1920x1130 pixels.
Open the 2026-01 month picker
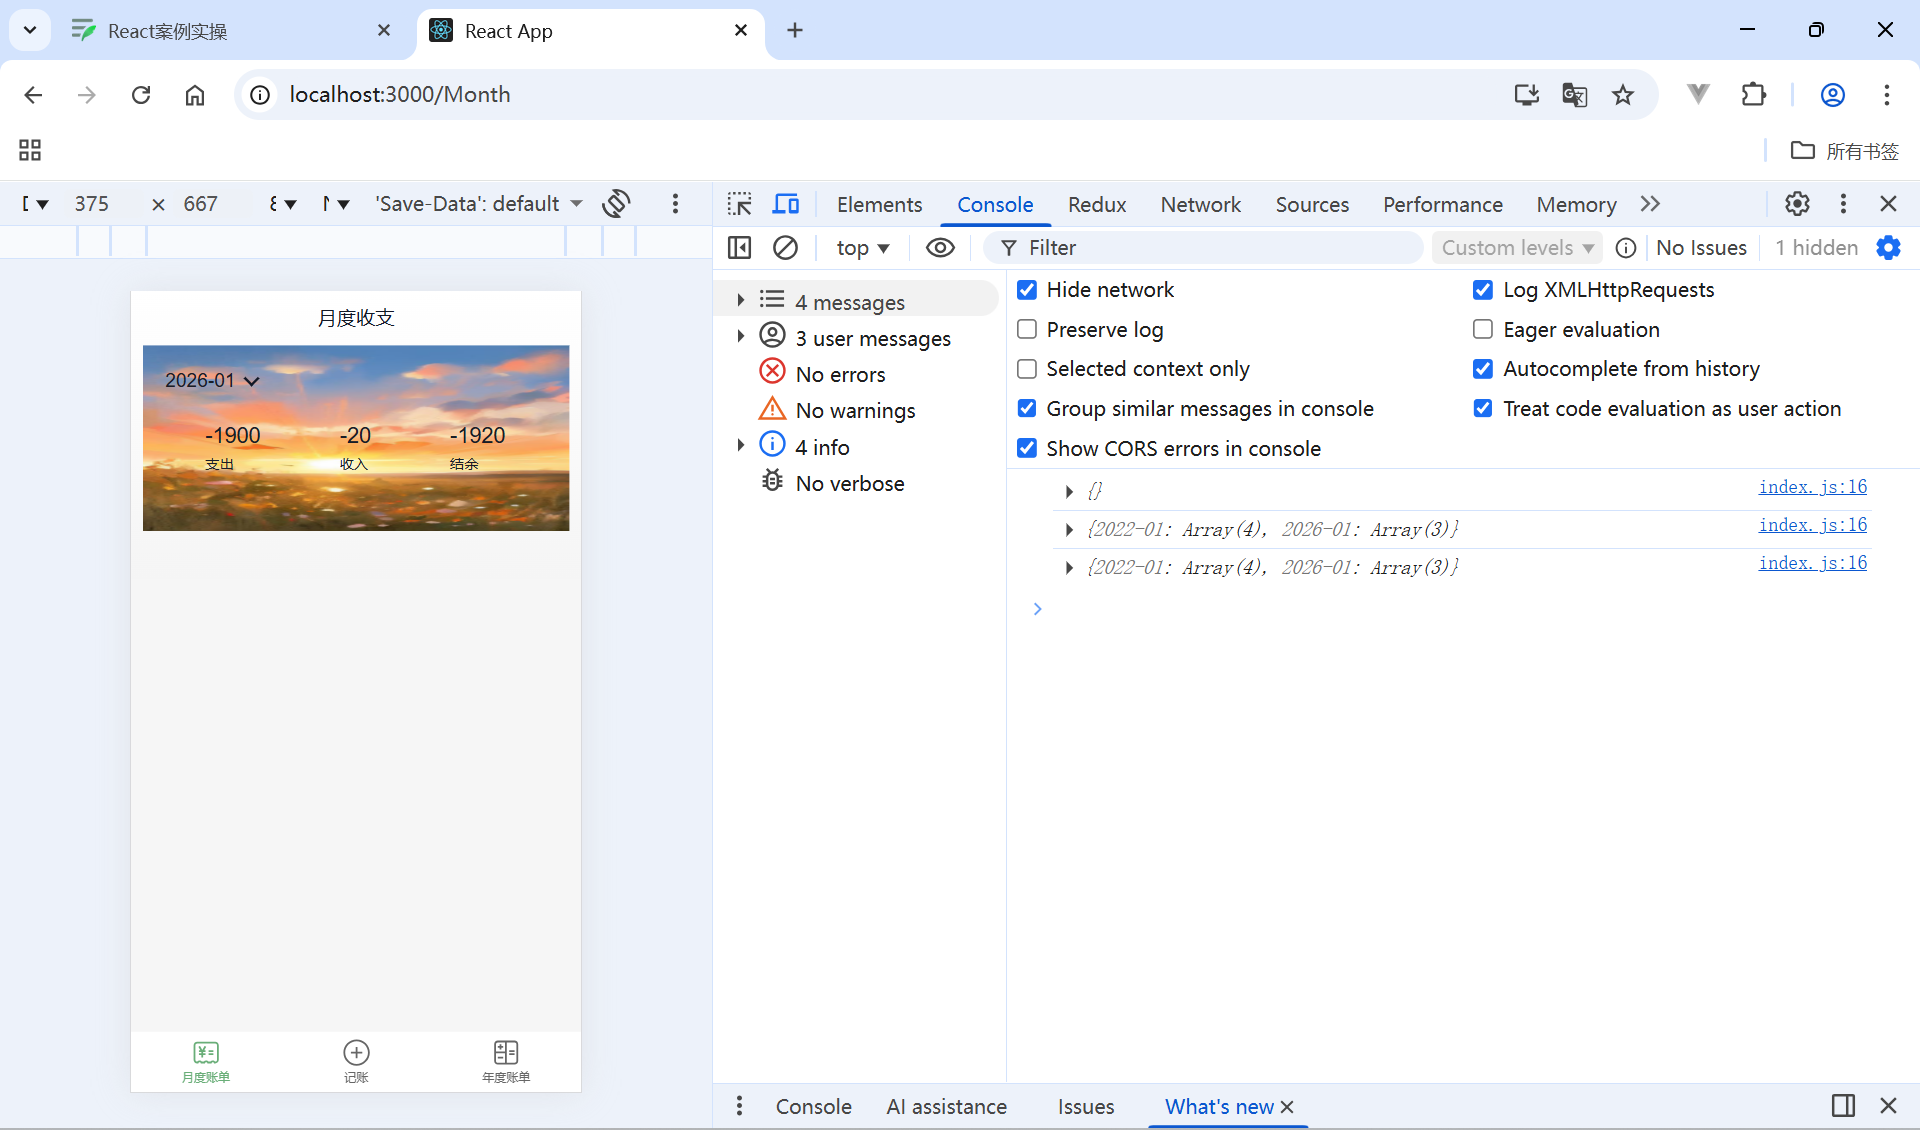(x=212, y=380)
